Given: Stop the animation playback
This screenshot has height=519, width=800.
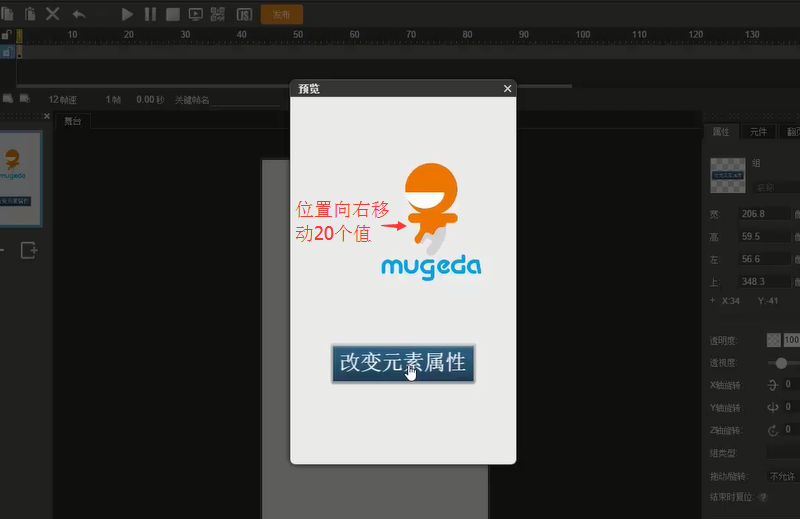Looking at the screenshot, I should tap(173, 14).
